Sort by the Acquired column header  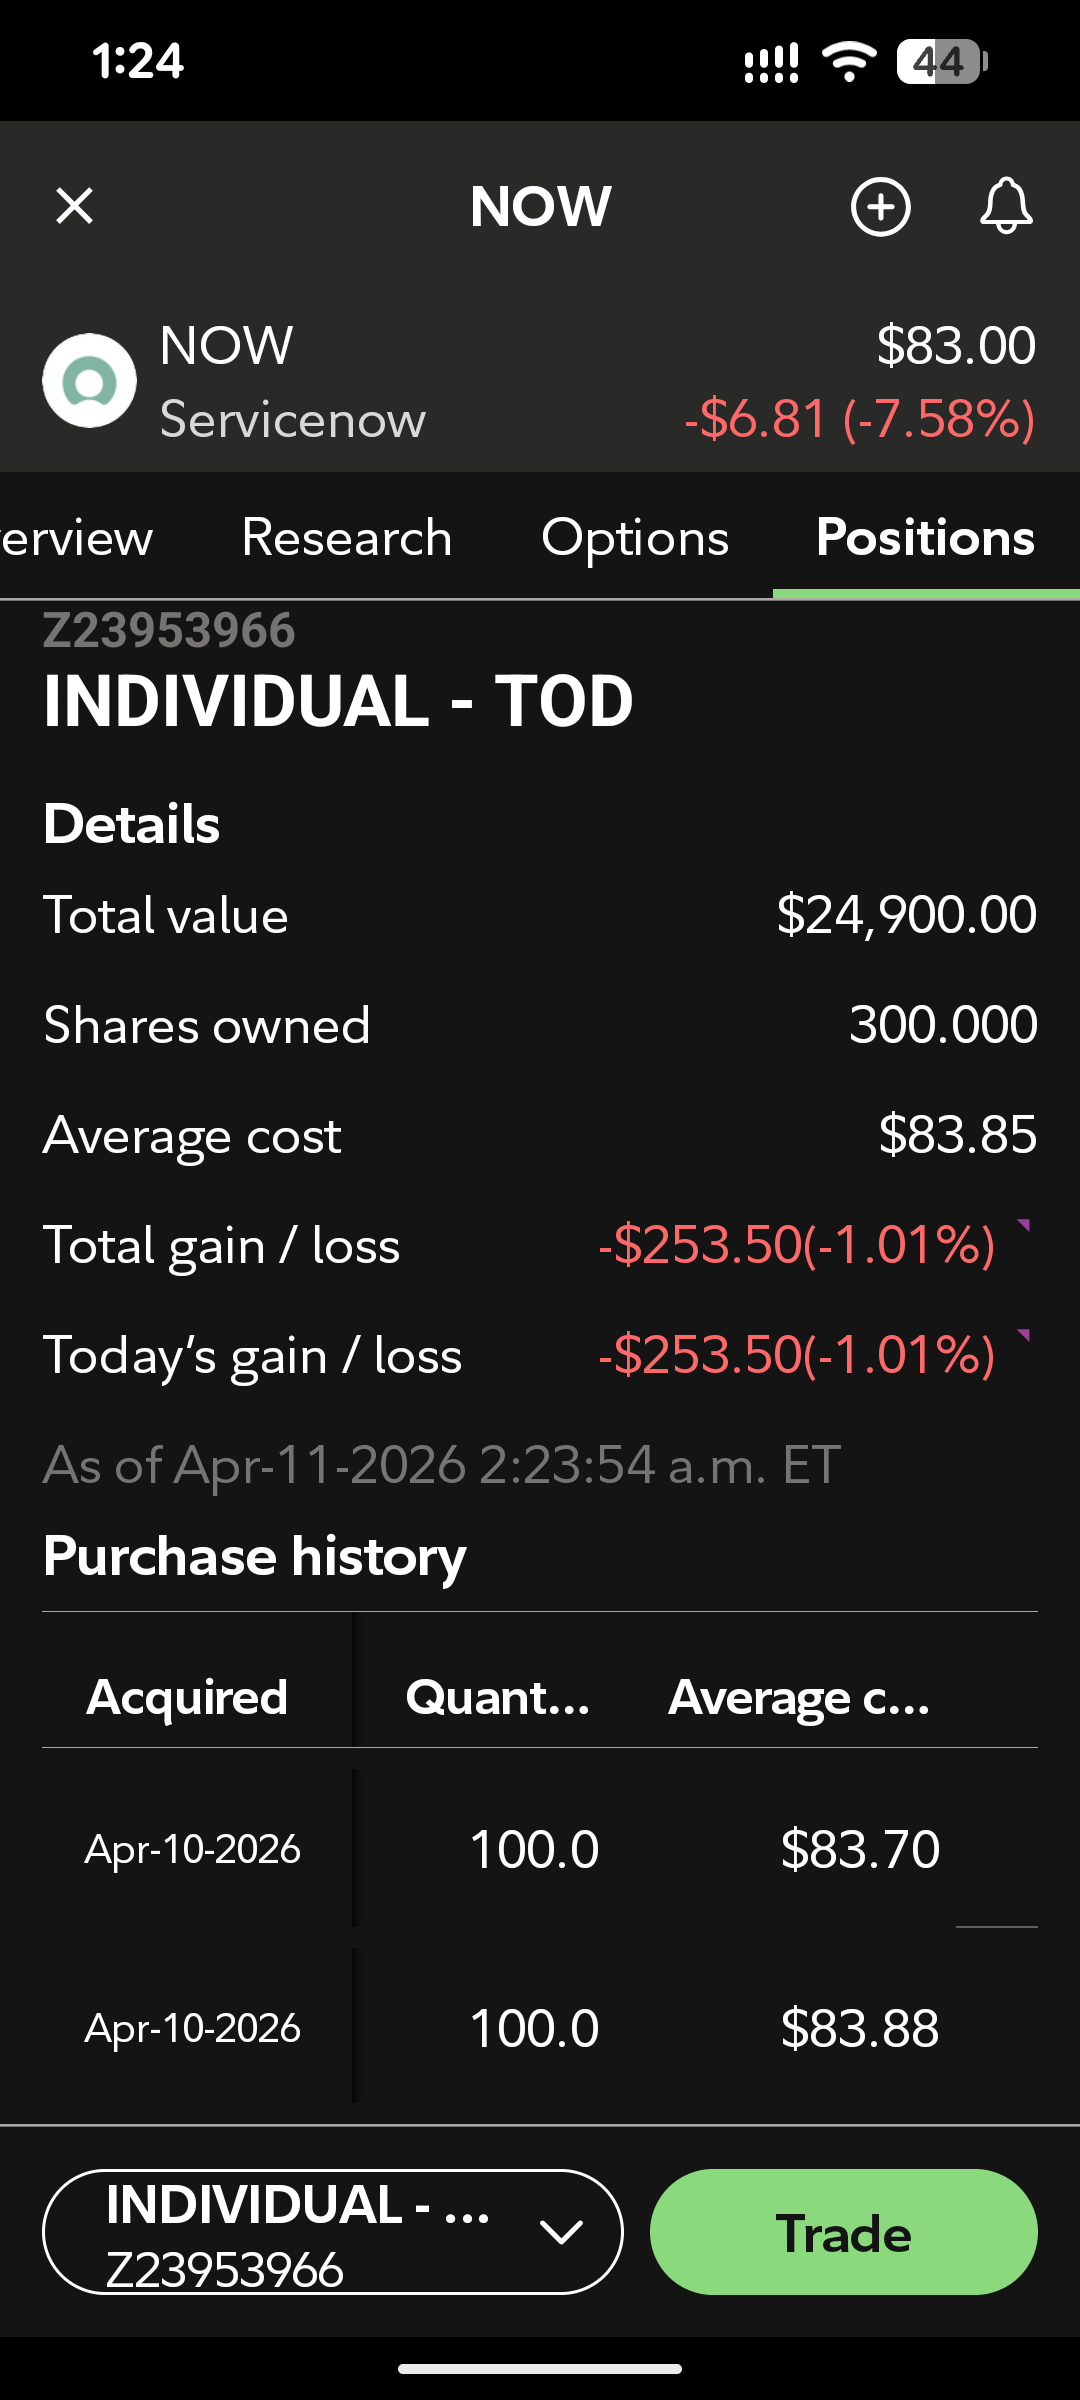tap(187, 1697)
